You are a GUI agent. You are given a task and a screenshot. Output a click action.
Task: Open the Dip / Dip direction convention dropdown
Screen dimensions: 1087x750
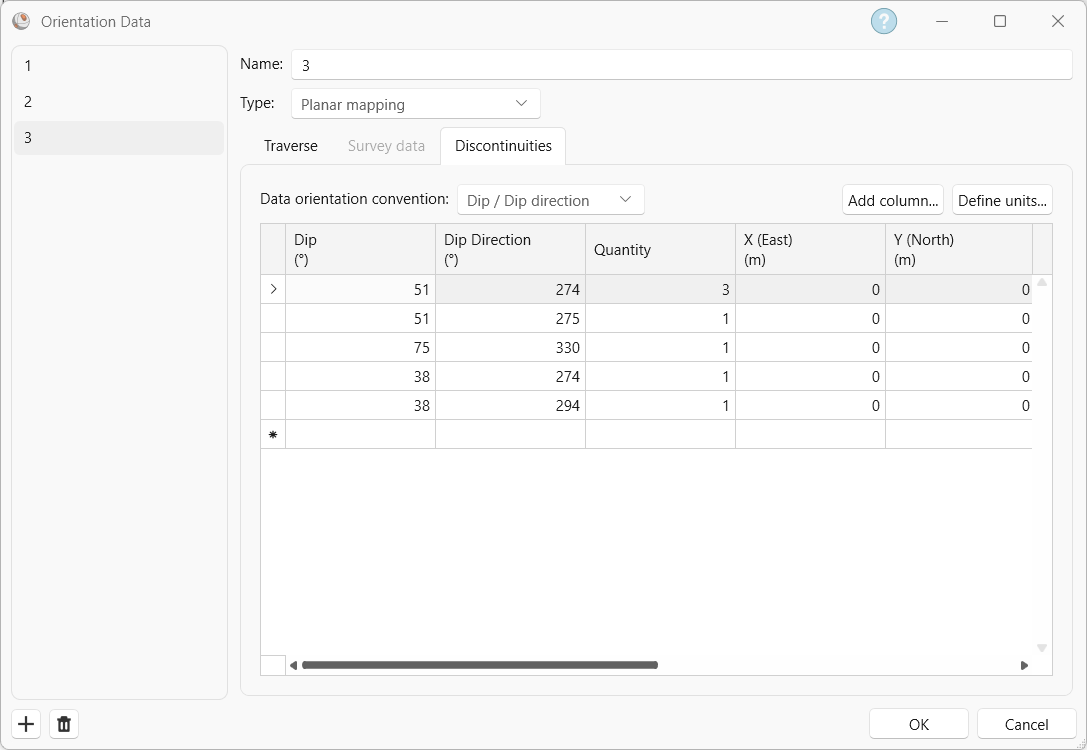click(550, 199)
